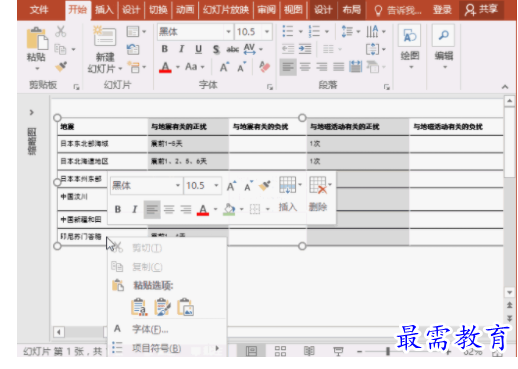
Task: Click the Share button
Action: (x=481, y=10)
